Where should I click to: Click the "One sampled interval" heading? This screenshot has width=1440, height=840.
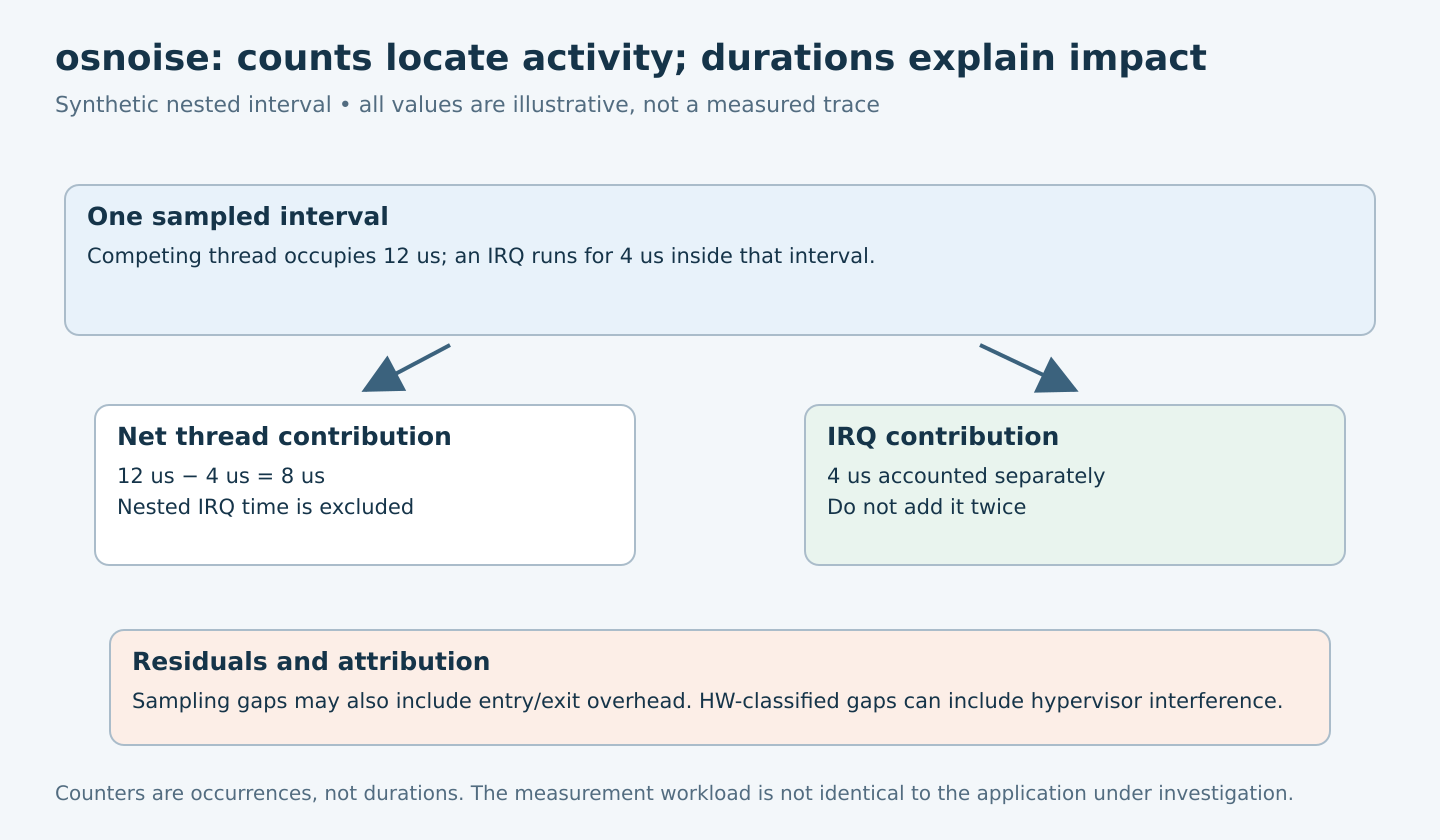click(x=238, y=217)
